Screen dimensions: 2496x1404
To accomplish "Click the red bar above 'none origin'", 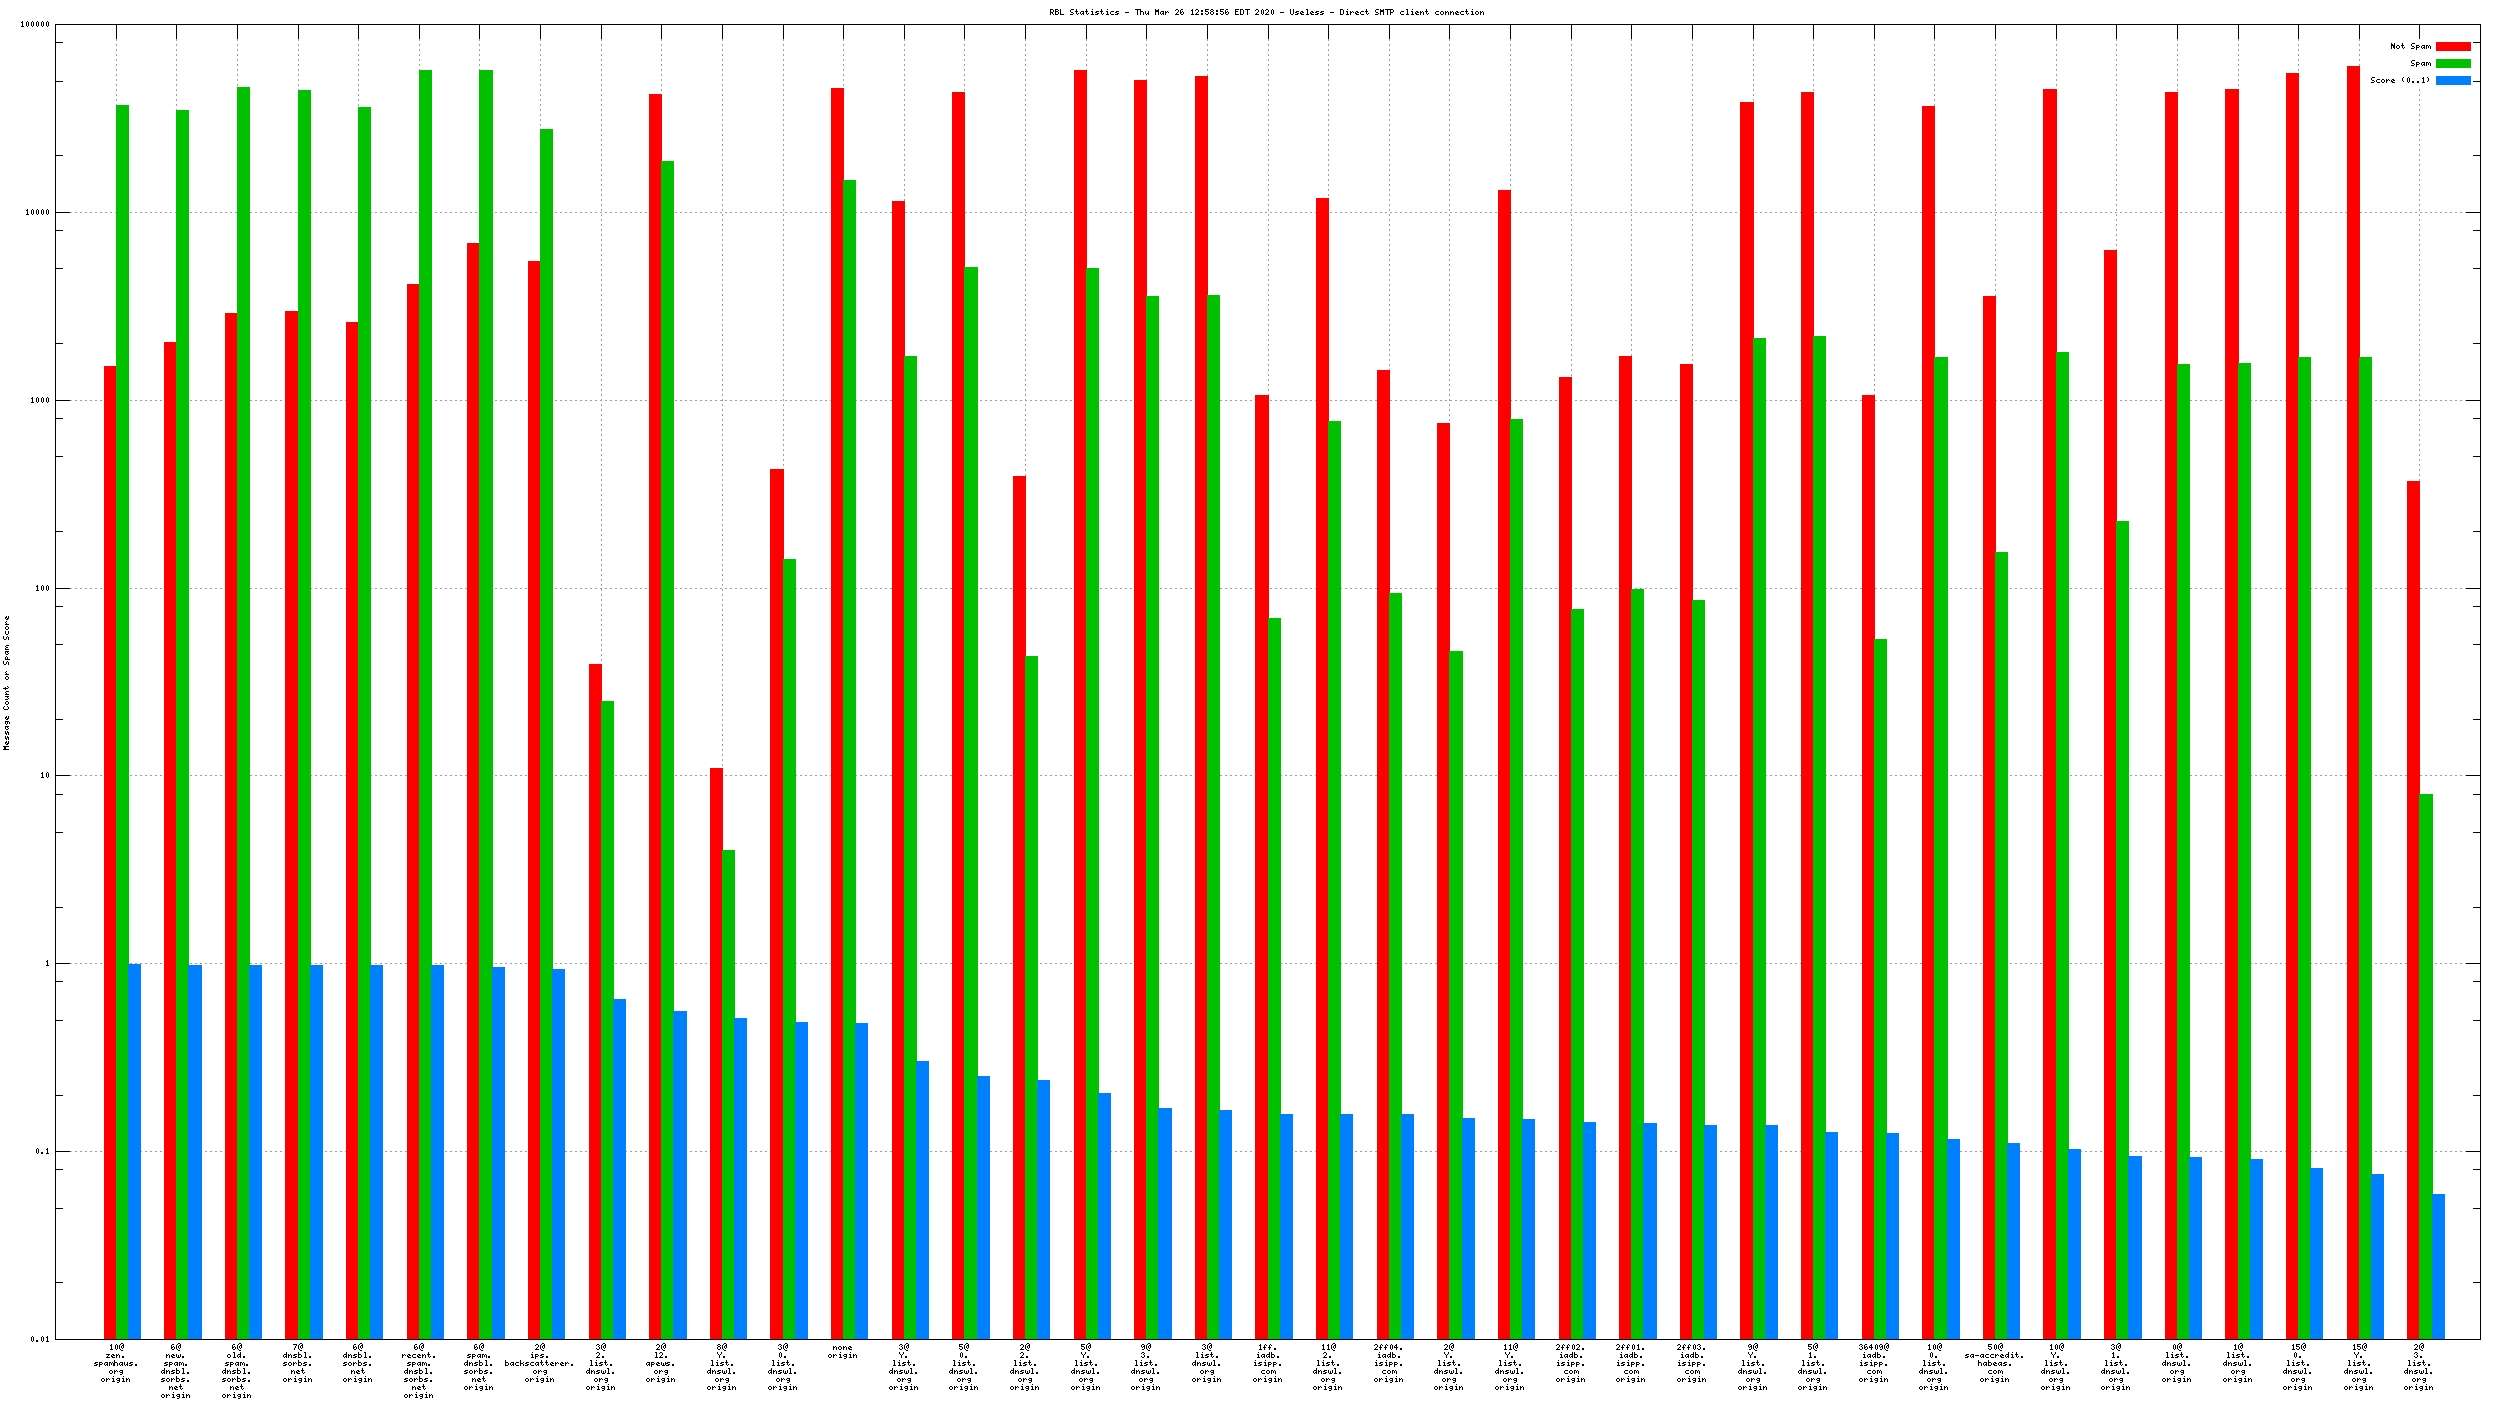I will [837, 700].
